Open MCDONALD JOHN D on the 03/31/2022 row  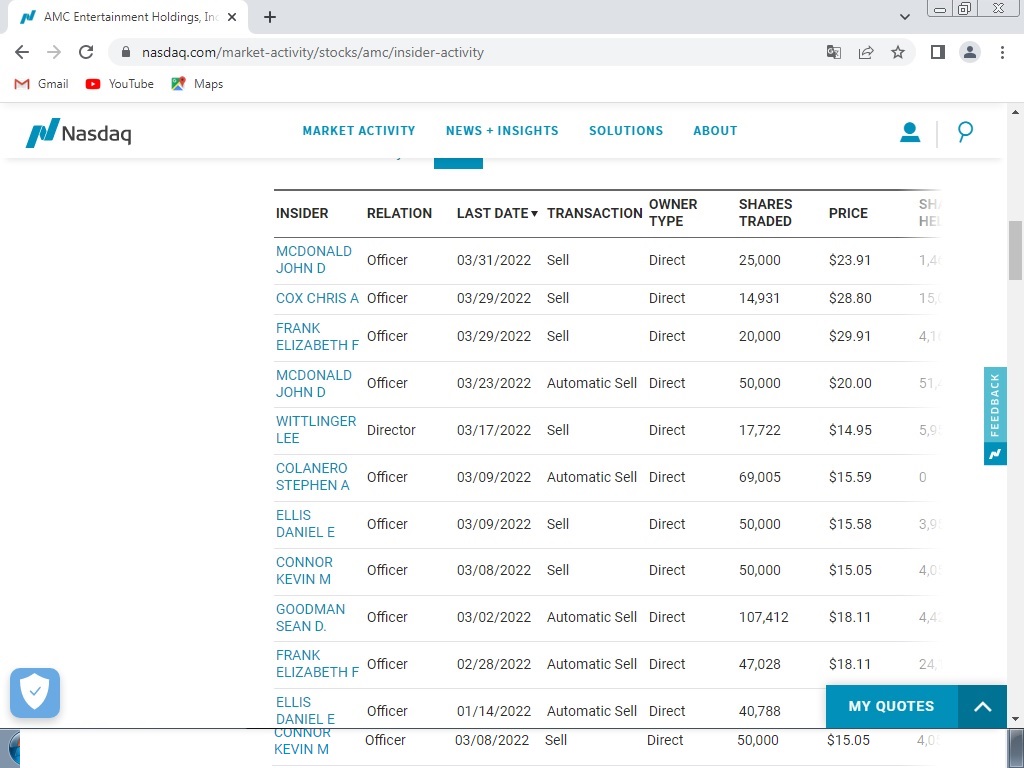[x=313, y=260]
